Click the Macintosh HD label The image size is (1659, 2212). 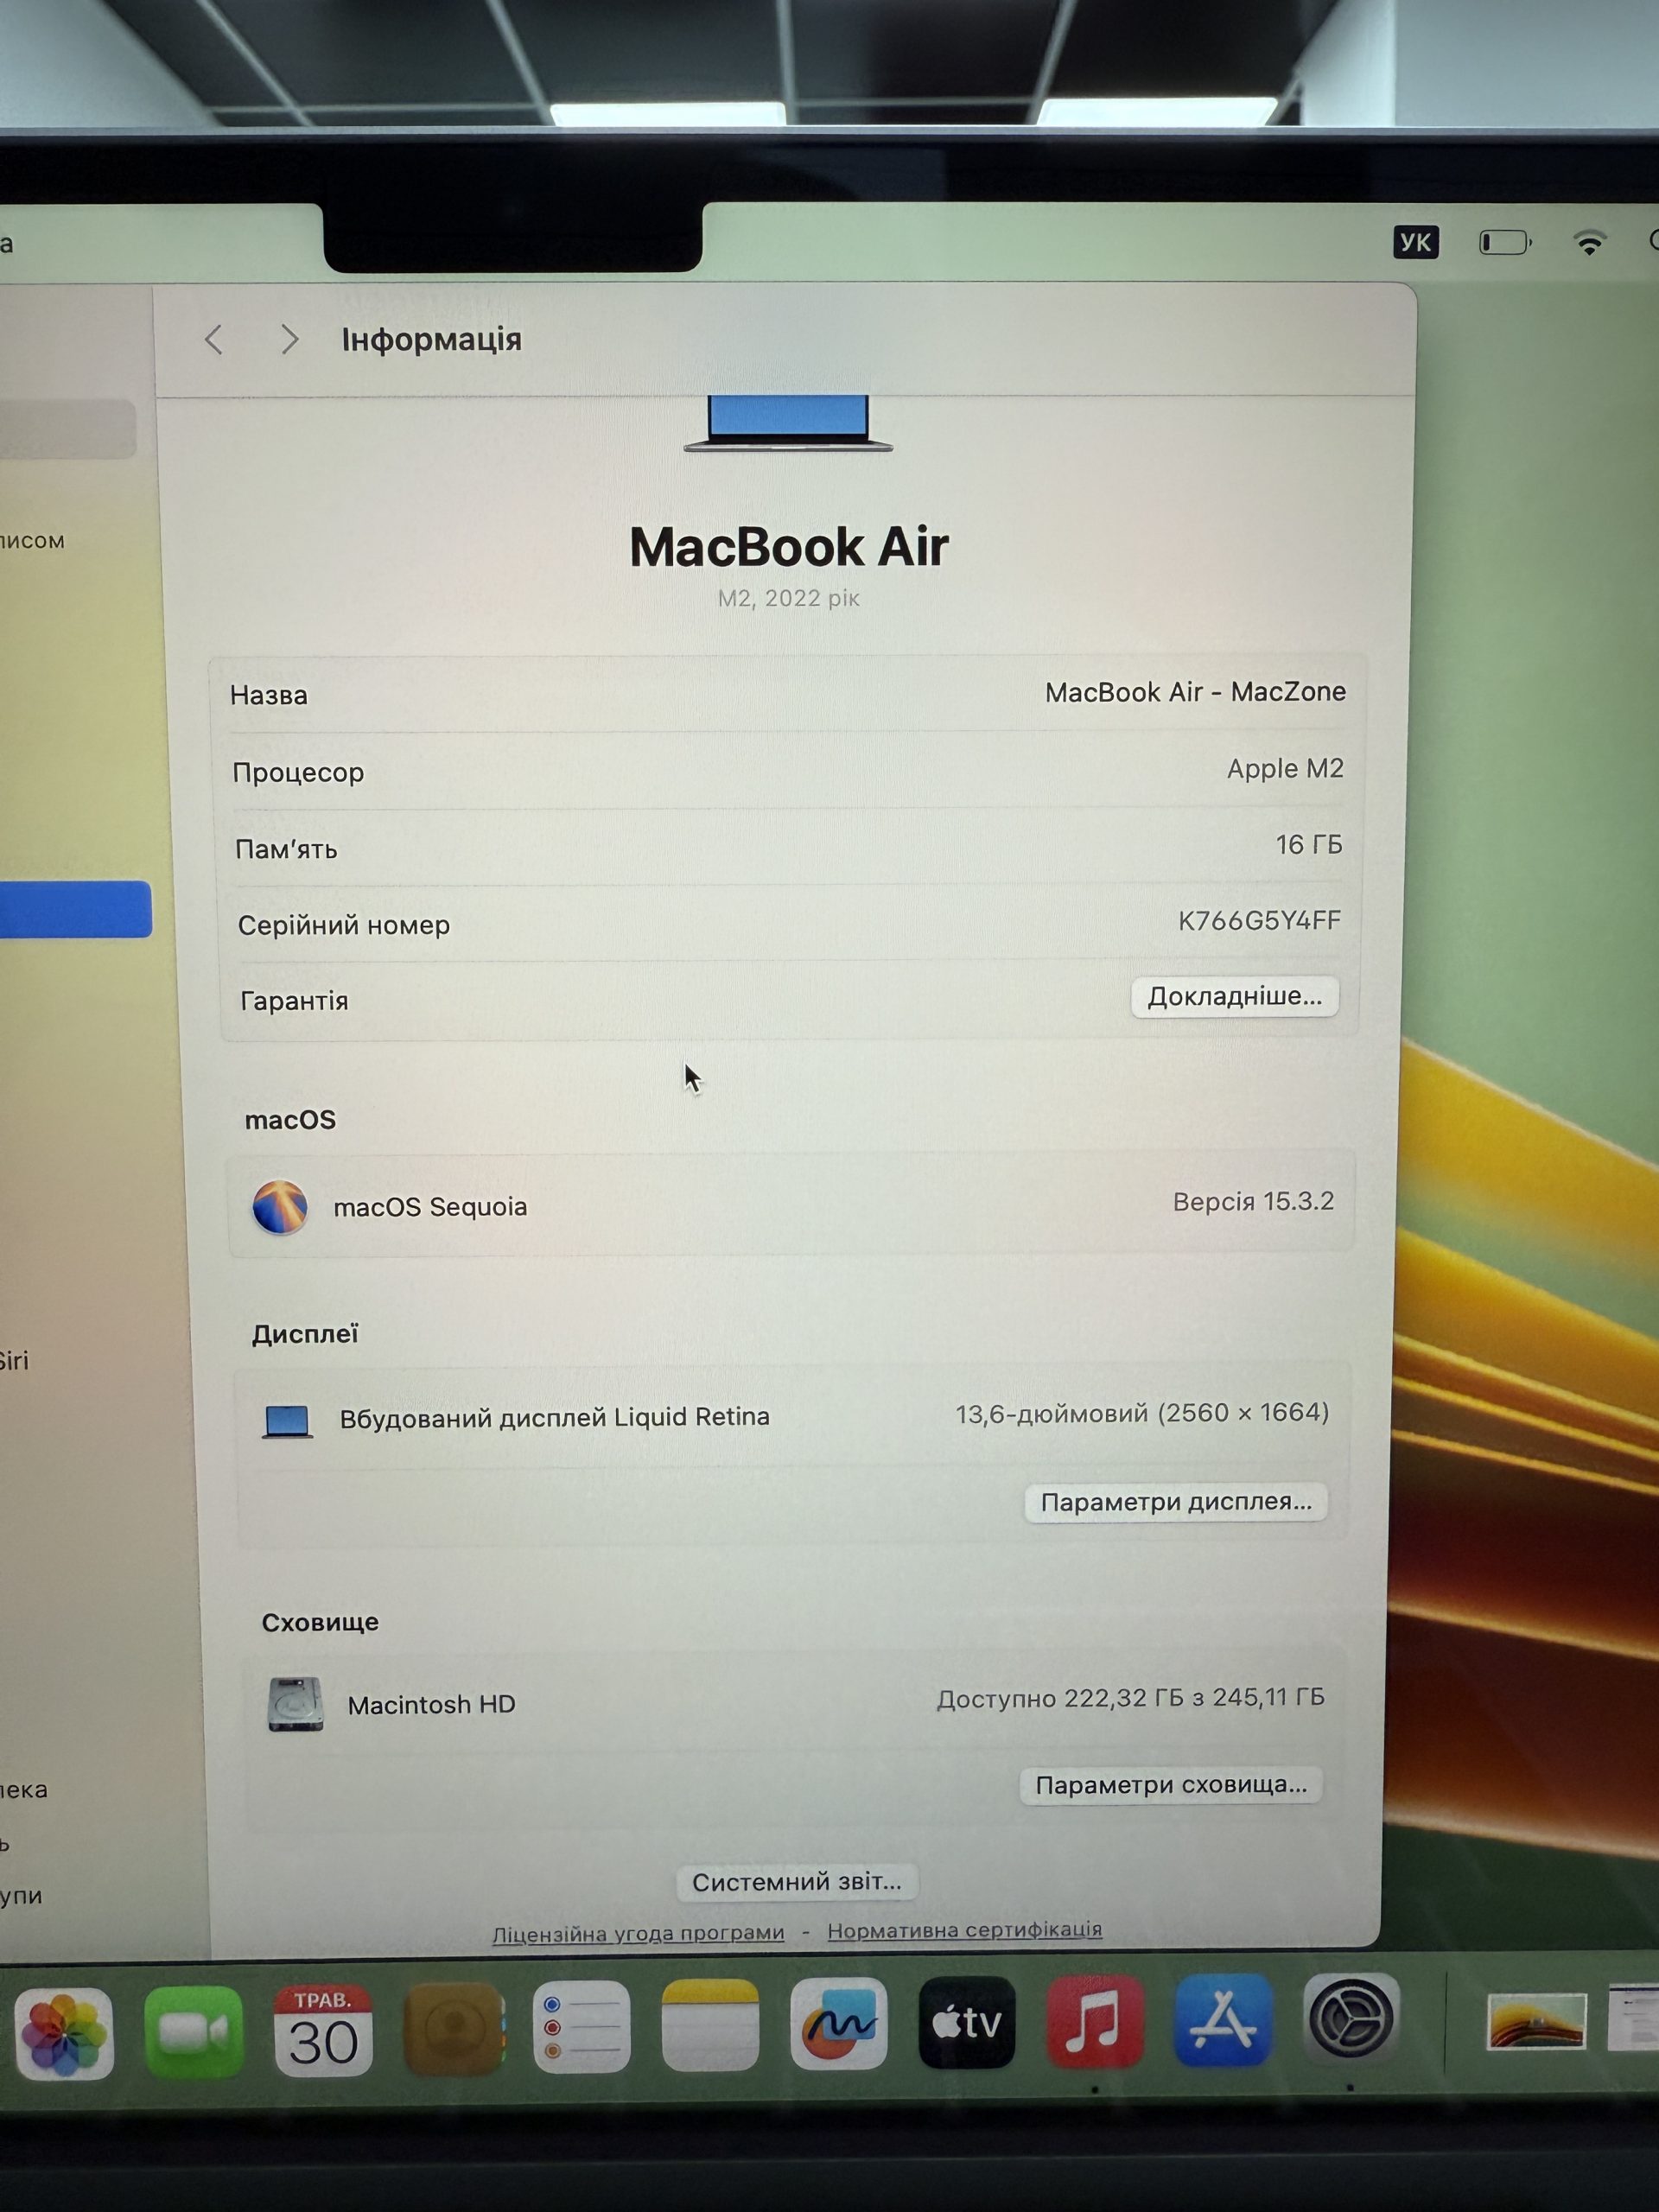click(431, 1705)
